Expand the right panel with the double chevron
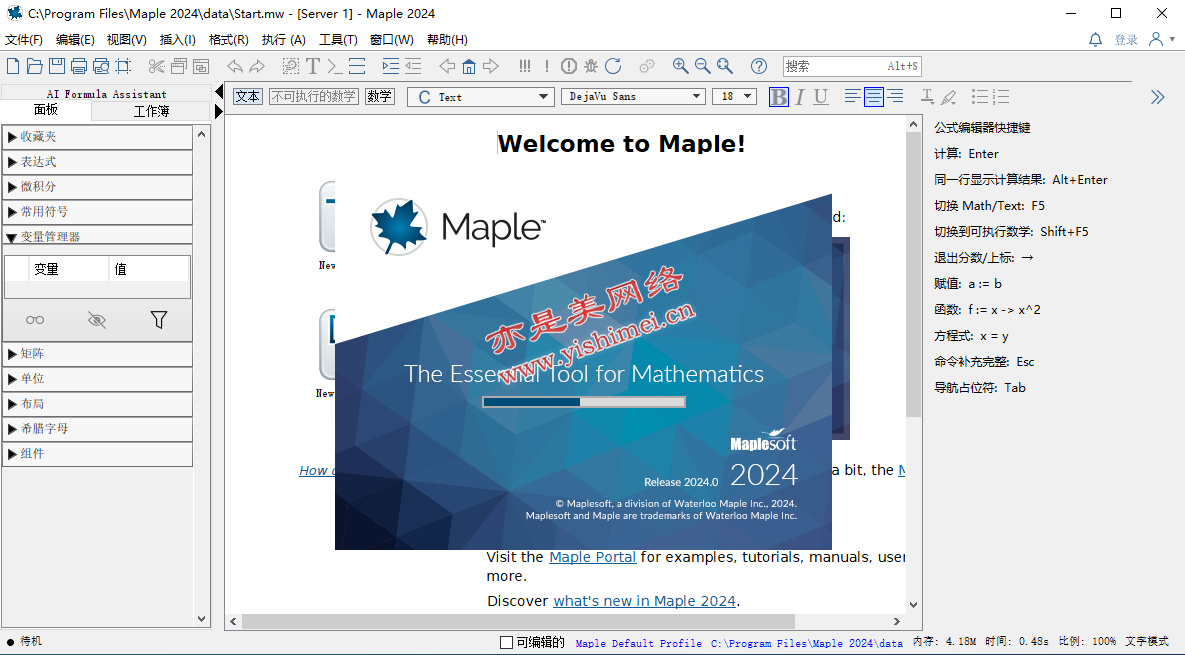The height and width of the screenshot is (655, 1185). click(1158, 97)
